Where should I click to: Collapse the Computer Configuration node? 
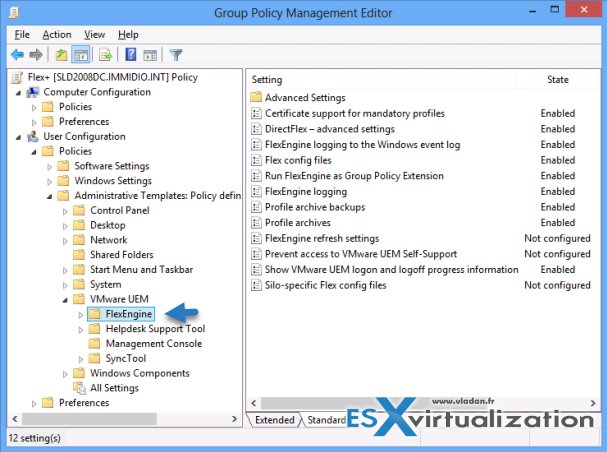(18, 93)
